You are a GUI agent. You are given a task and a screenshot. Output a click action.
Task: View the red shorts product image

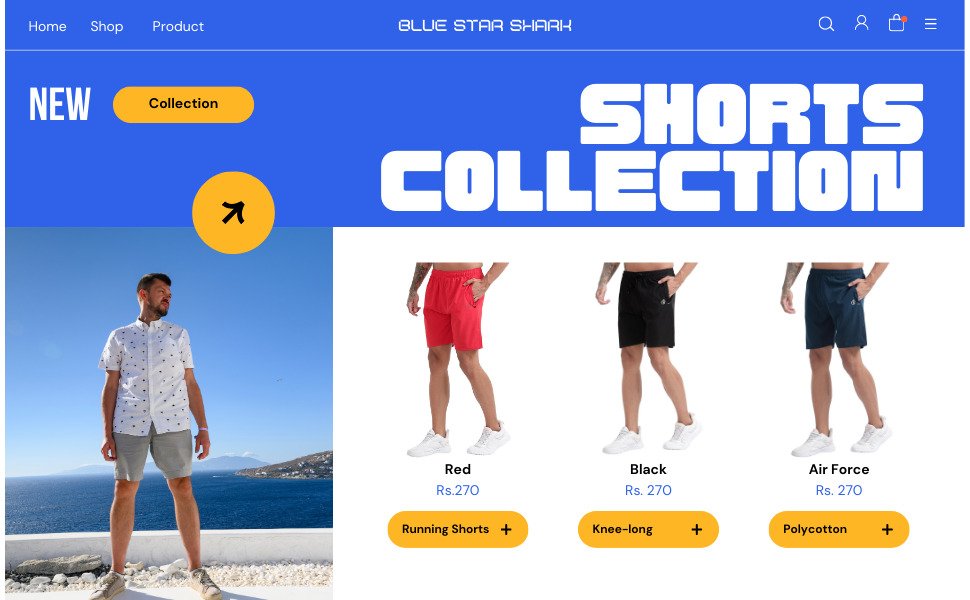click(458, 359)
